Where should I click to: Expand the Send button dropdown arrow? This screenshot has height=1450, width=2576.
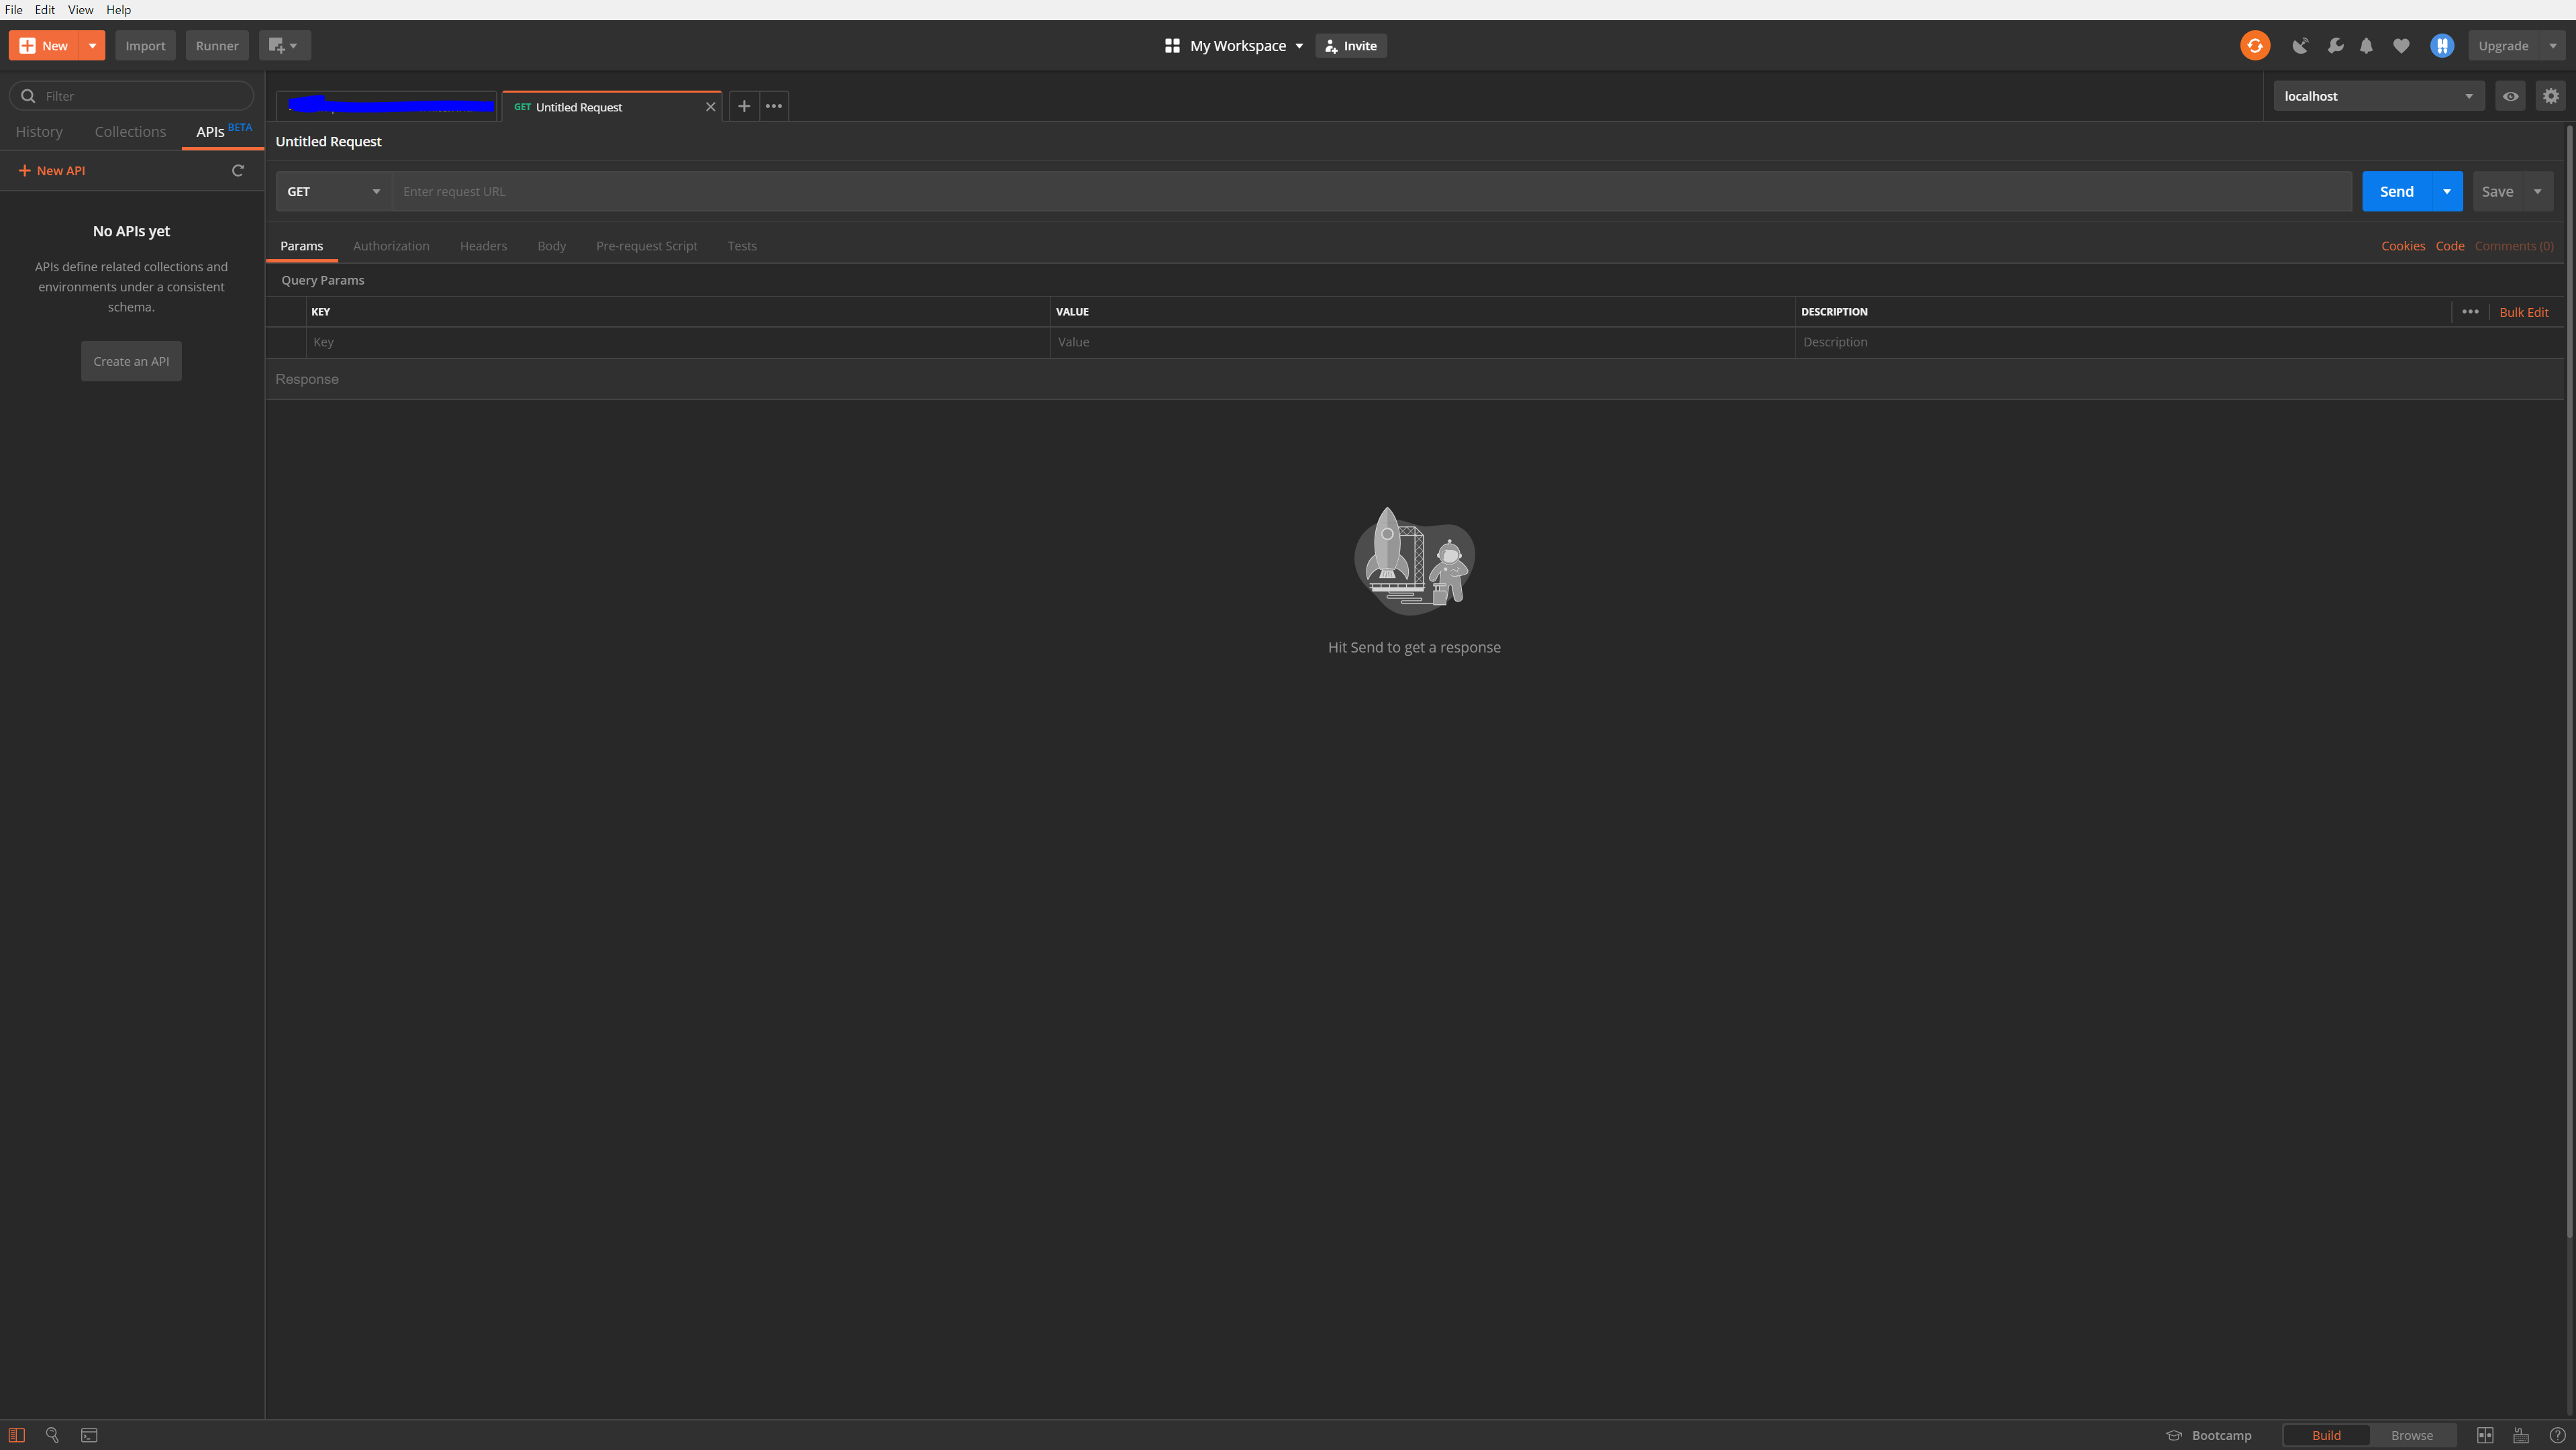(2447, 191)
